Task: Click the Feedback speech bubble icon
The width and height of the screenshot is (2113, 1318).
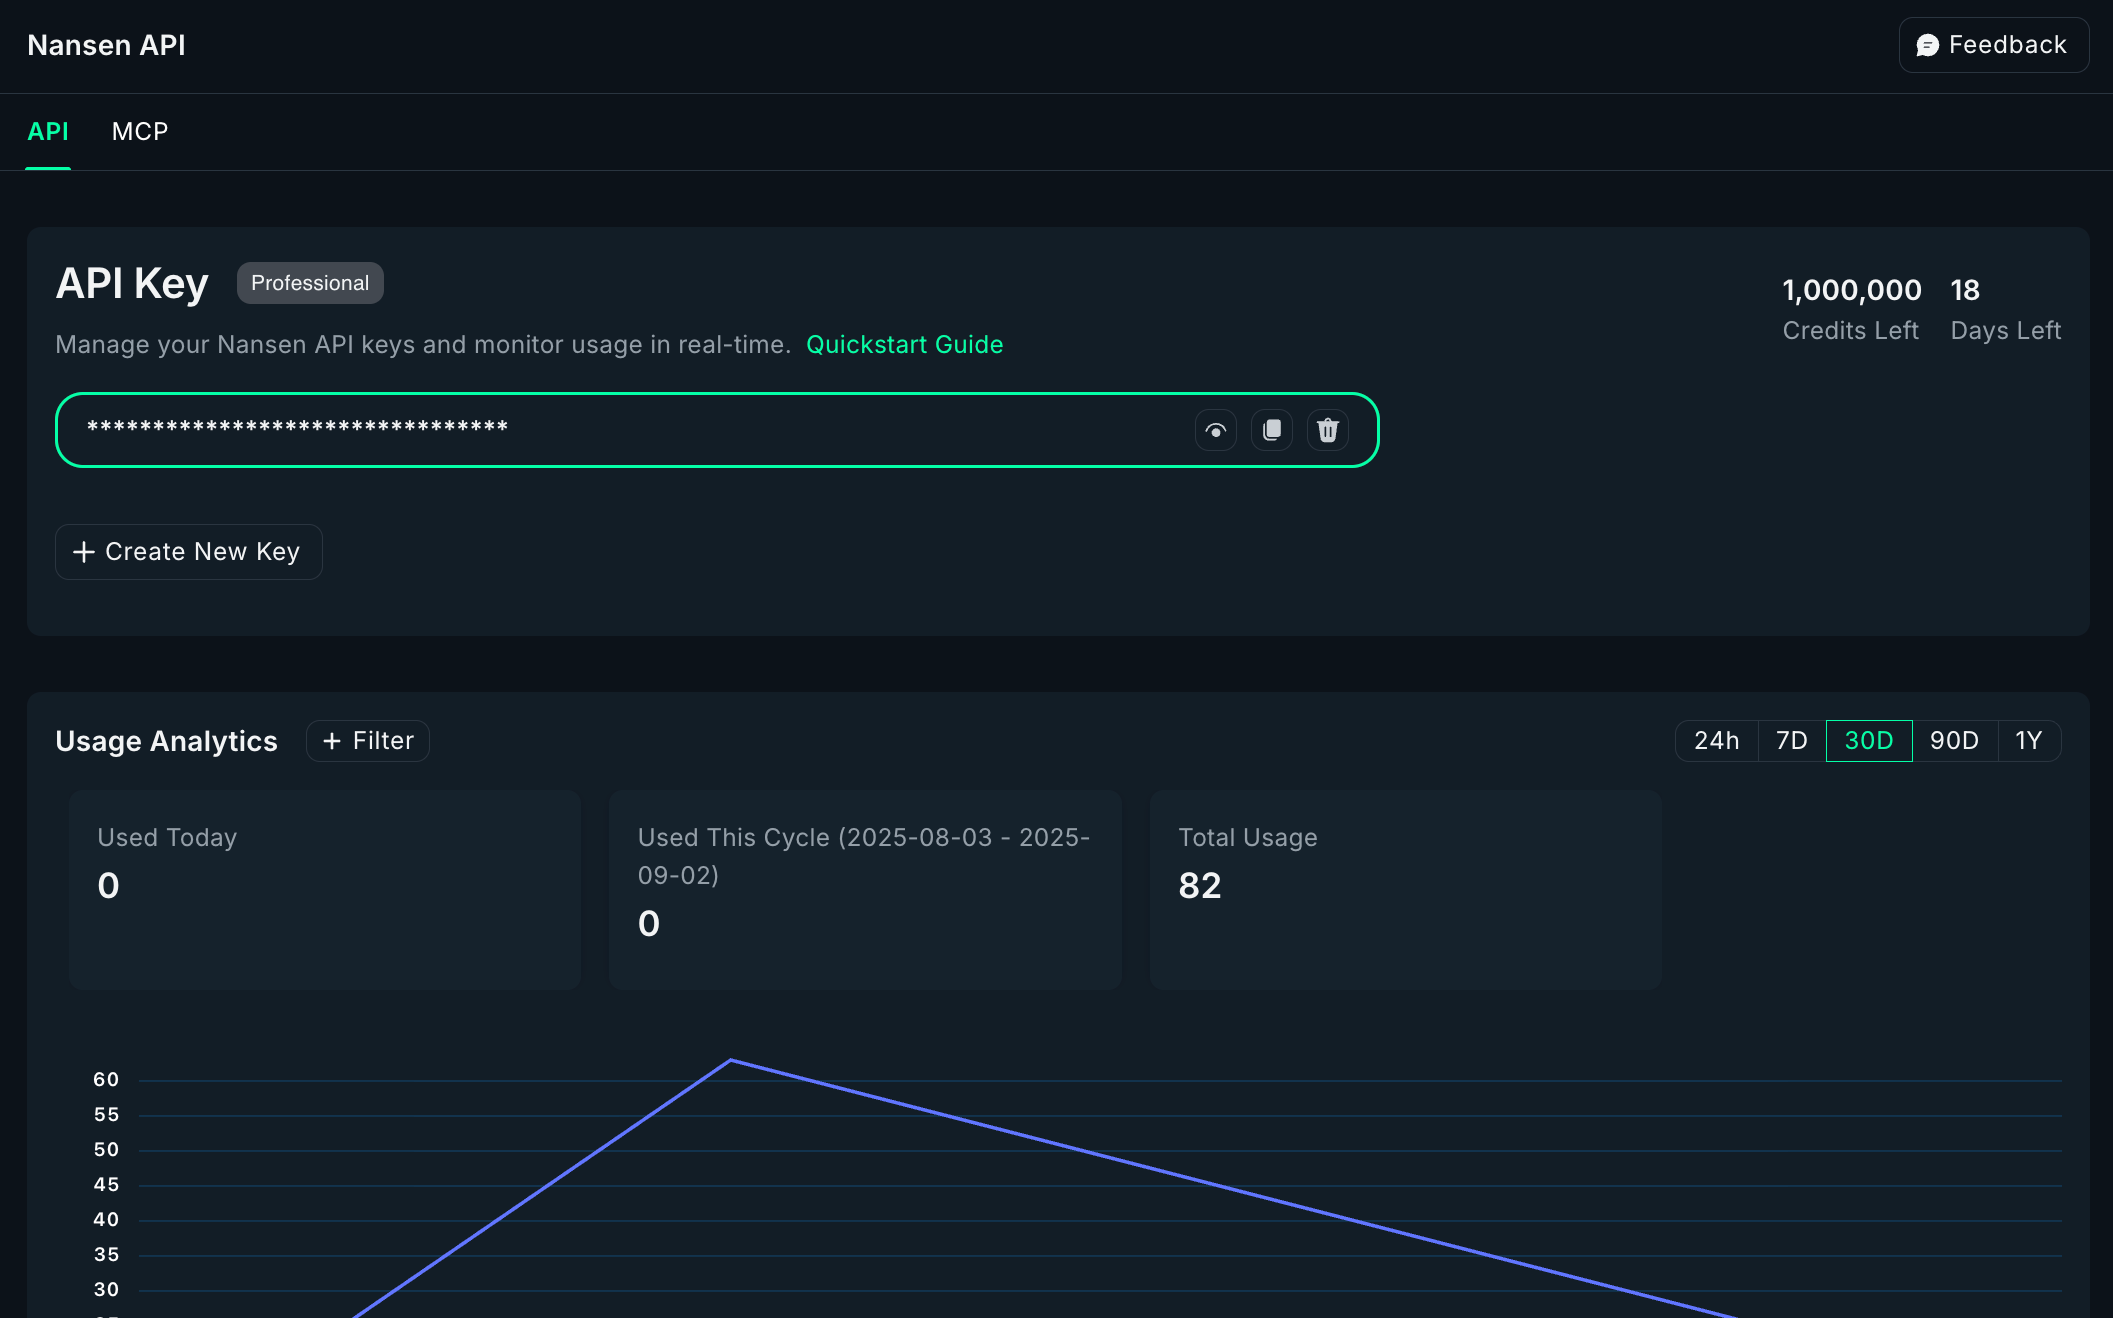Action: click(x=1927, y=45)
